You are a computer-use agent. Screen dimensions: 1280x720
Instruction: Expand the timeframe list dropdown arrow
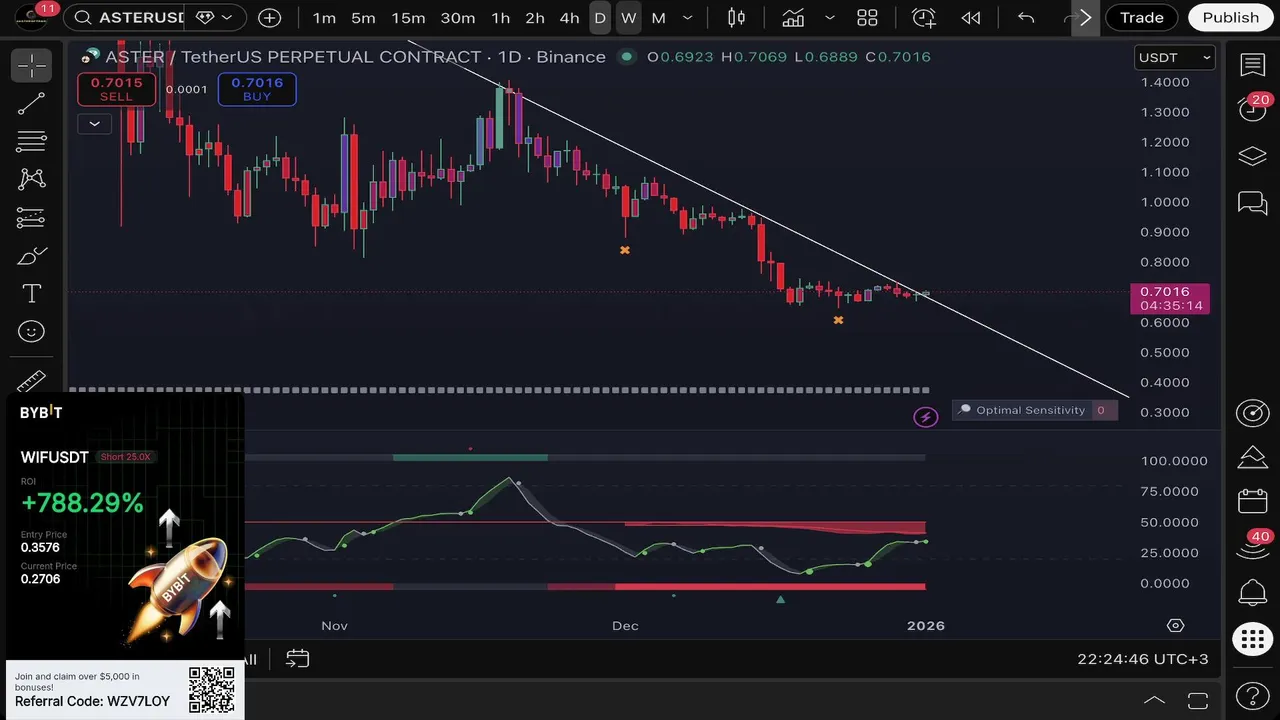click(688, 17)
